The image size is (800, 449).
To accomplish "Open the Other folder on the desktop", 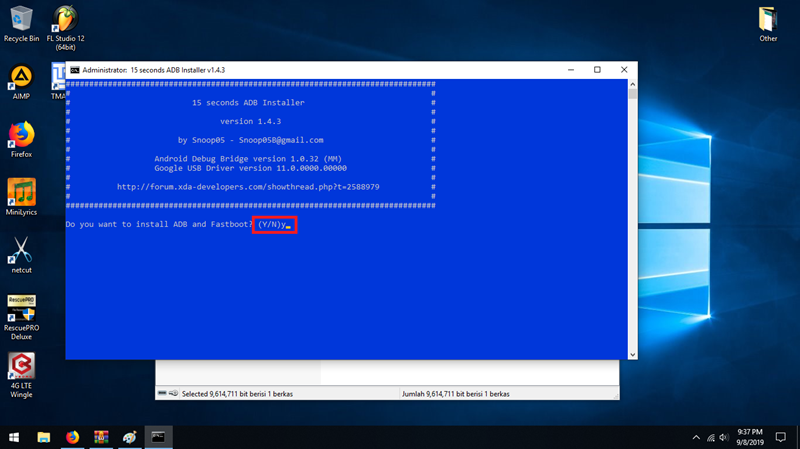I will coord(768,24).
